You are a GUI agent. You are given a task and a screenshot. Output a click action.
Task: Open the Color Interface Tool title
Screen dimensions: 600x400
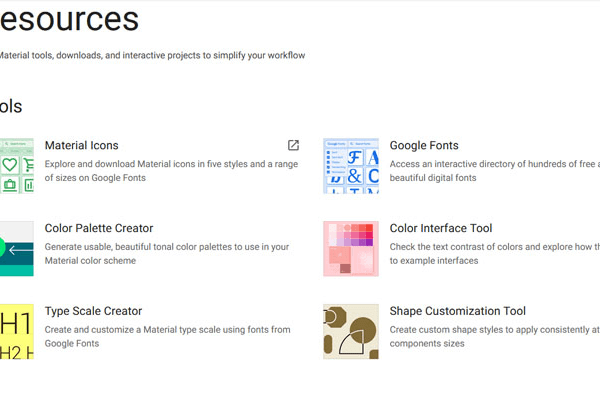pyautogui.click(x=441, y=228)
